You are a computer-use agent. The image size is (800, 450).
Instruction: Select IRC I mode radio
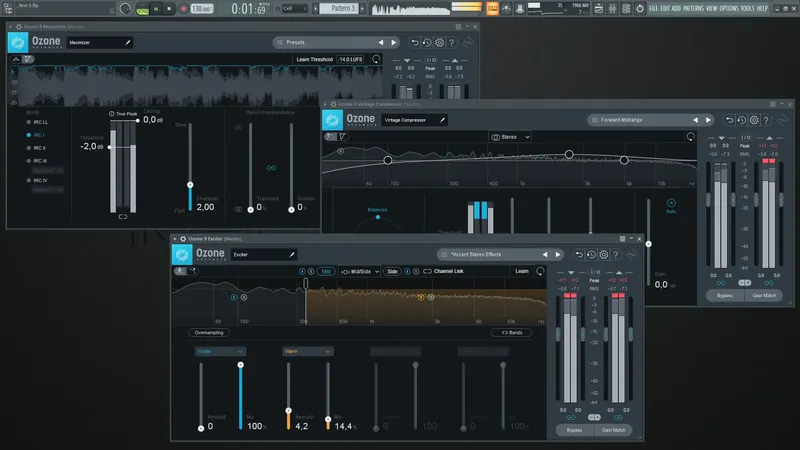[x=29, y=135]
